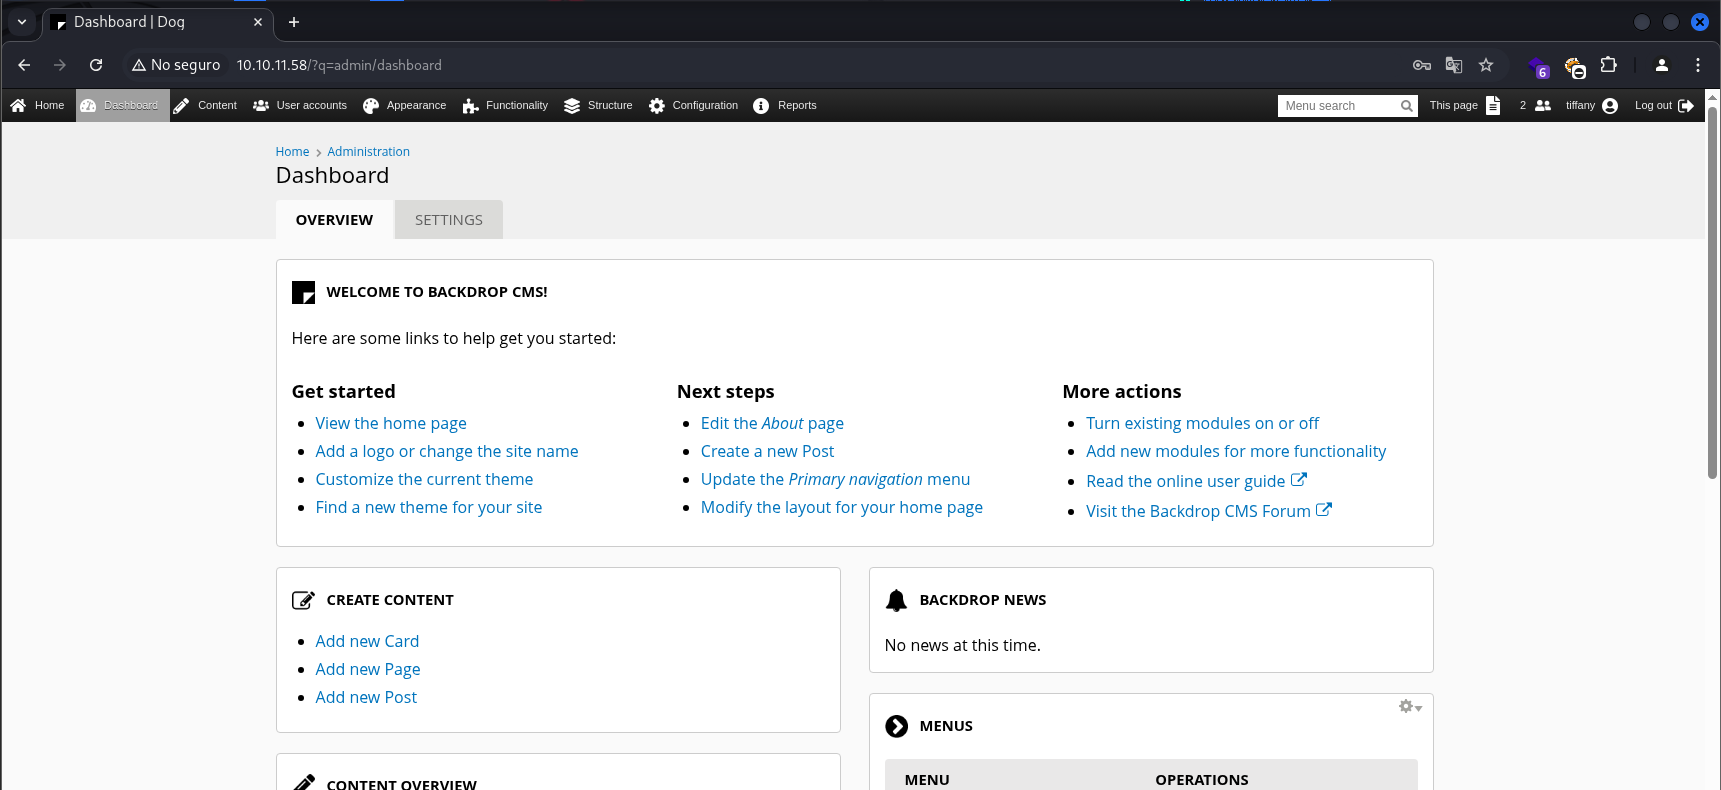This screenshot has width=1721, height=790.
Task: Select the Overview tab
Action: tap(334, 220)
